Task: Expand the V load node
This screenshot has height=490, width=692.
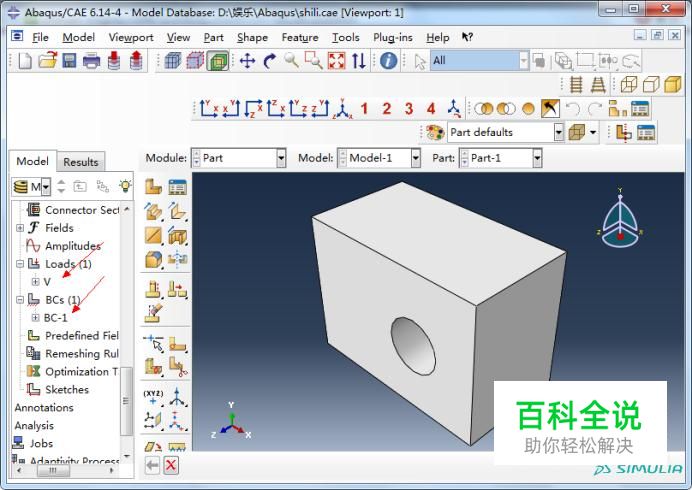Action: 35,282
